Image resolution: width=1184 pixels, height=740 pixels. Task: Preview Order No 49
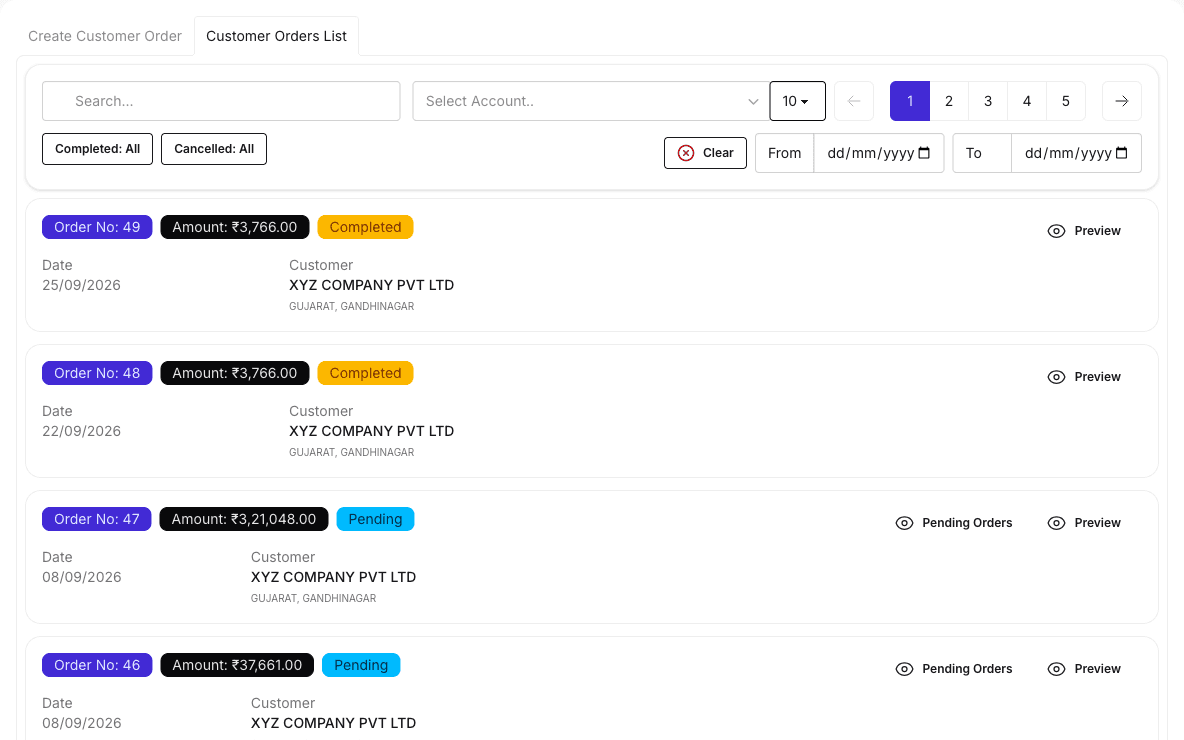1084,231
